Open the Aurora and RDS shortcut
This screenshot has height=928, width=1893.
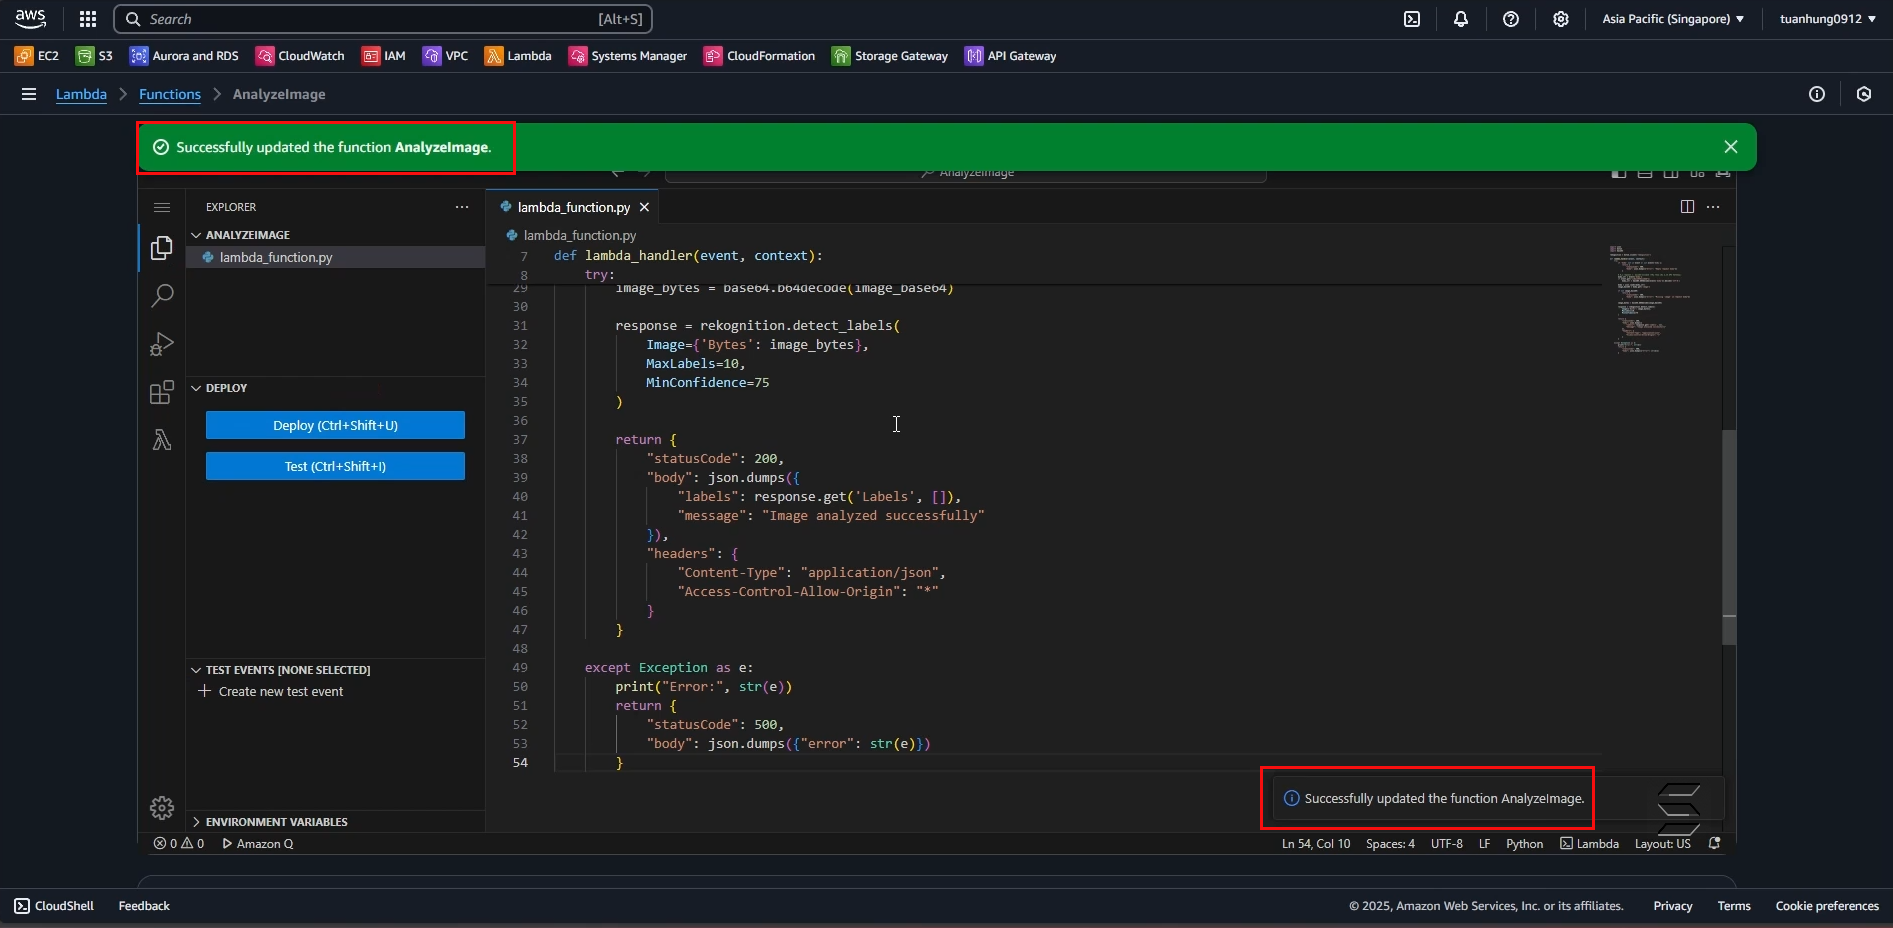[x=184, y=56]
